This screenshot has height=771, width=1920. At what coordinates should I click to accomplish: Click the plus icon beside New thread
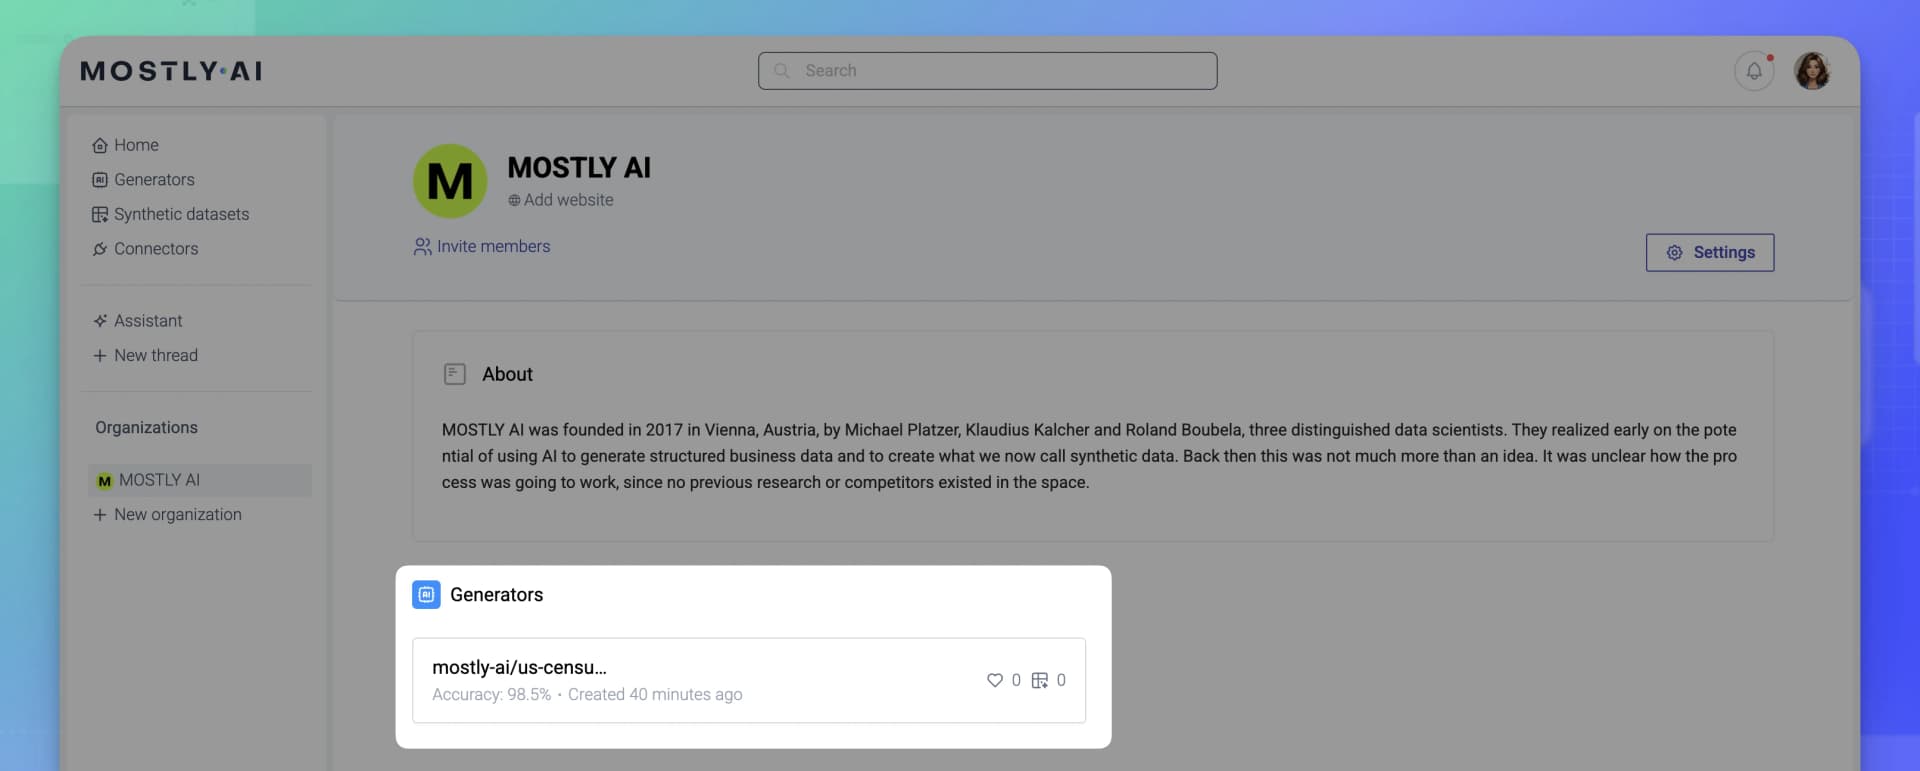[100, 355]
